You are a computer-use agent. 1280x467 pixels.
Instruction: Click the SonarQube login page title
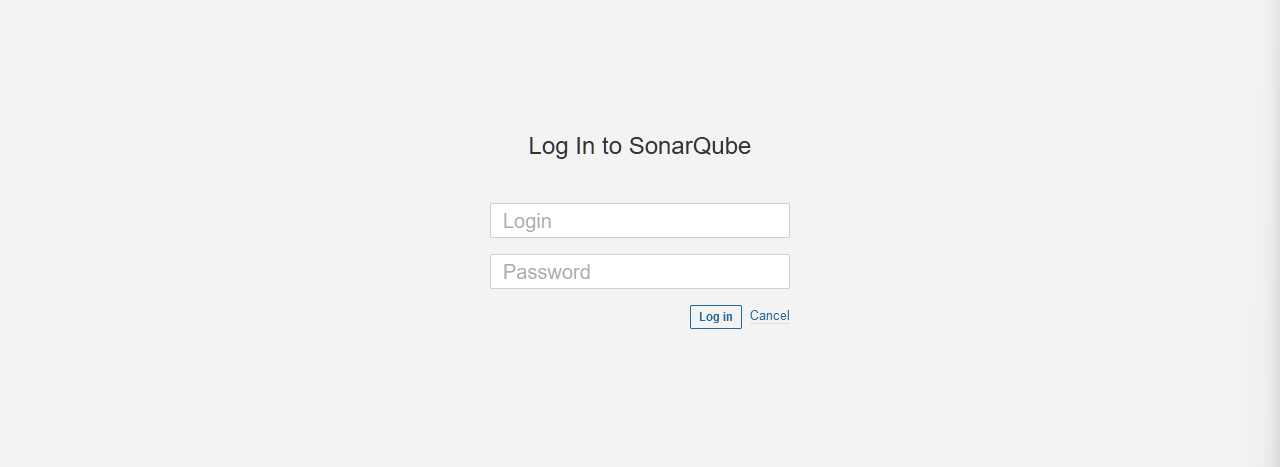pyautogui.click(x=639, y=146)
